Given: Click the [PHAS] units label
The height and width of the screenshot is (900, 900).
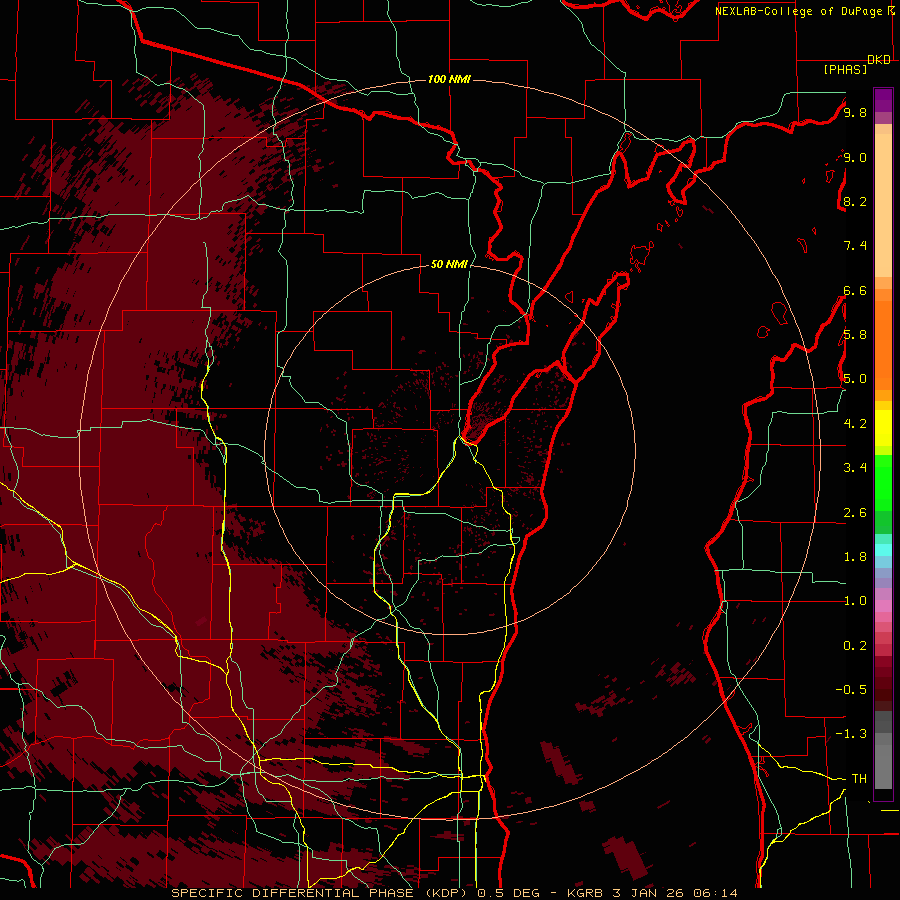Looking at the screenshot, I should pyautogui.click(x=845, y=70).
